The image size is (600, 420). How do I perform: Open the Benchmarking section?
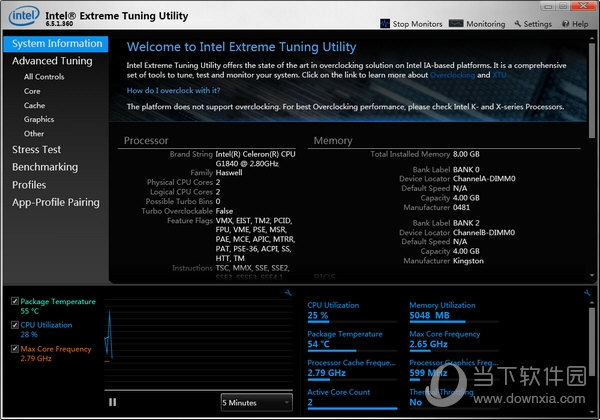(45, 167)
